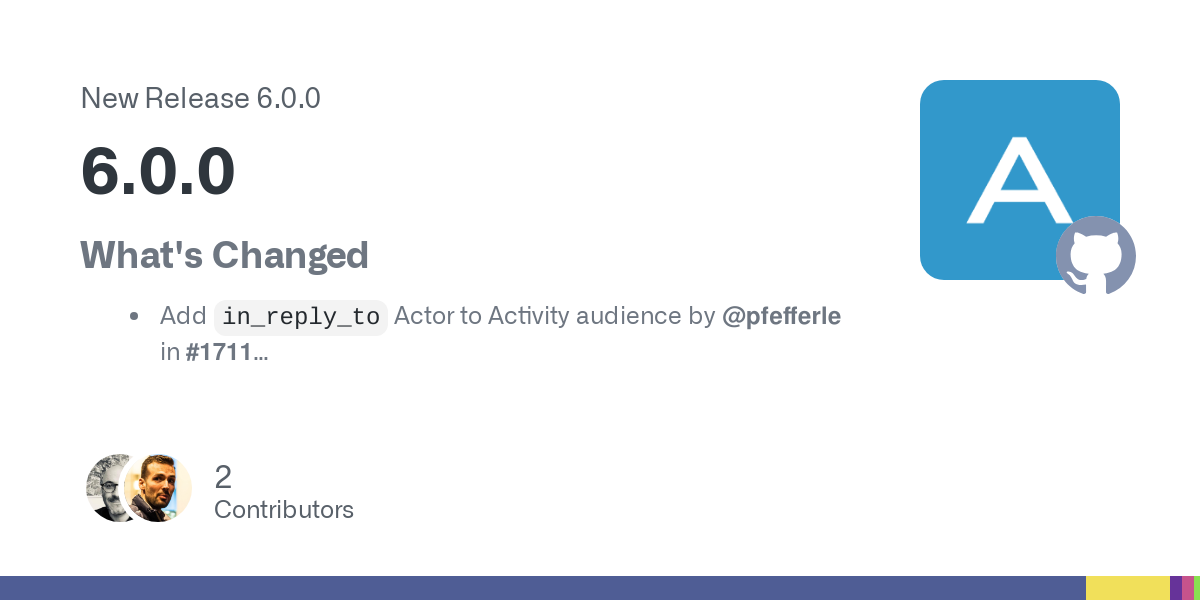This screenshot has height=600, width=1200.
Task: Open the second contributor's bearded avatar
Action: (160, 487)
